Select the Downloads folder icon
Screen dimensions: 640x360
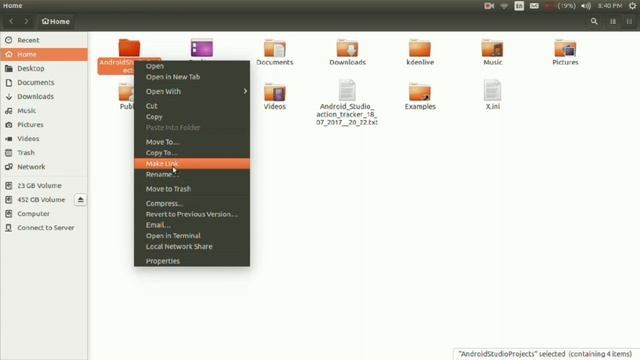(x=347, y=49)
